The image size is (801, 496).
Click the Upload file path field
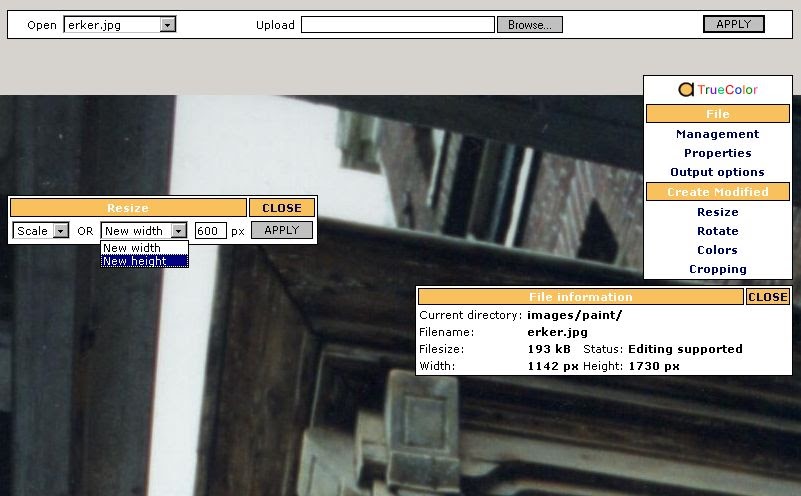pyautogui.click(x=397, y=25)
